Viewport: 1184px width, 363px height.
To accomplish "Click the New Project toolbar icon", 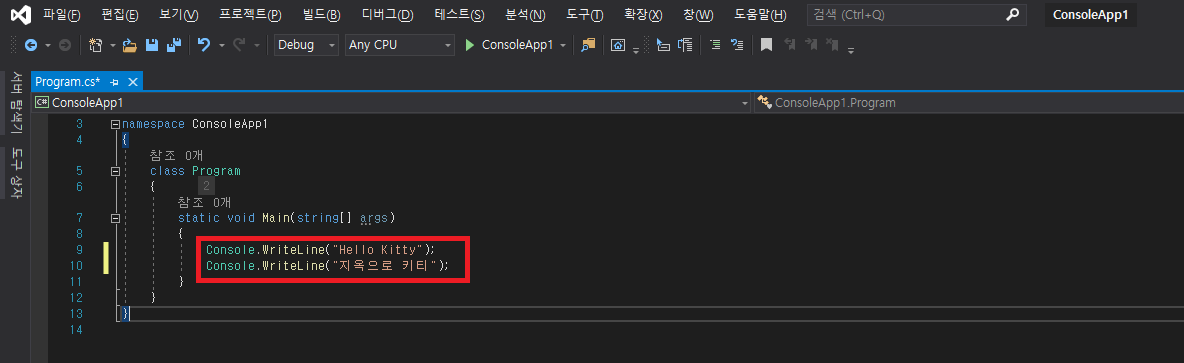I will [96, 45].
